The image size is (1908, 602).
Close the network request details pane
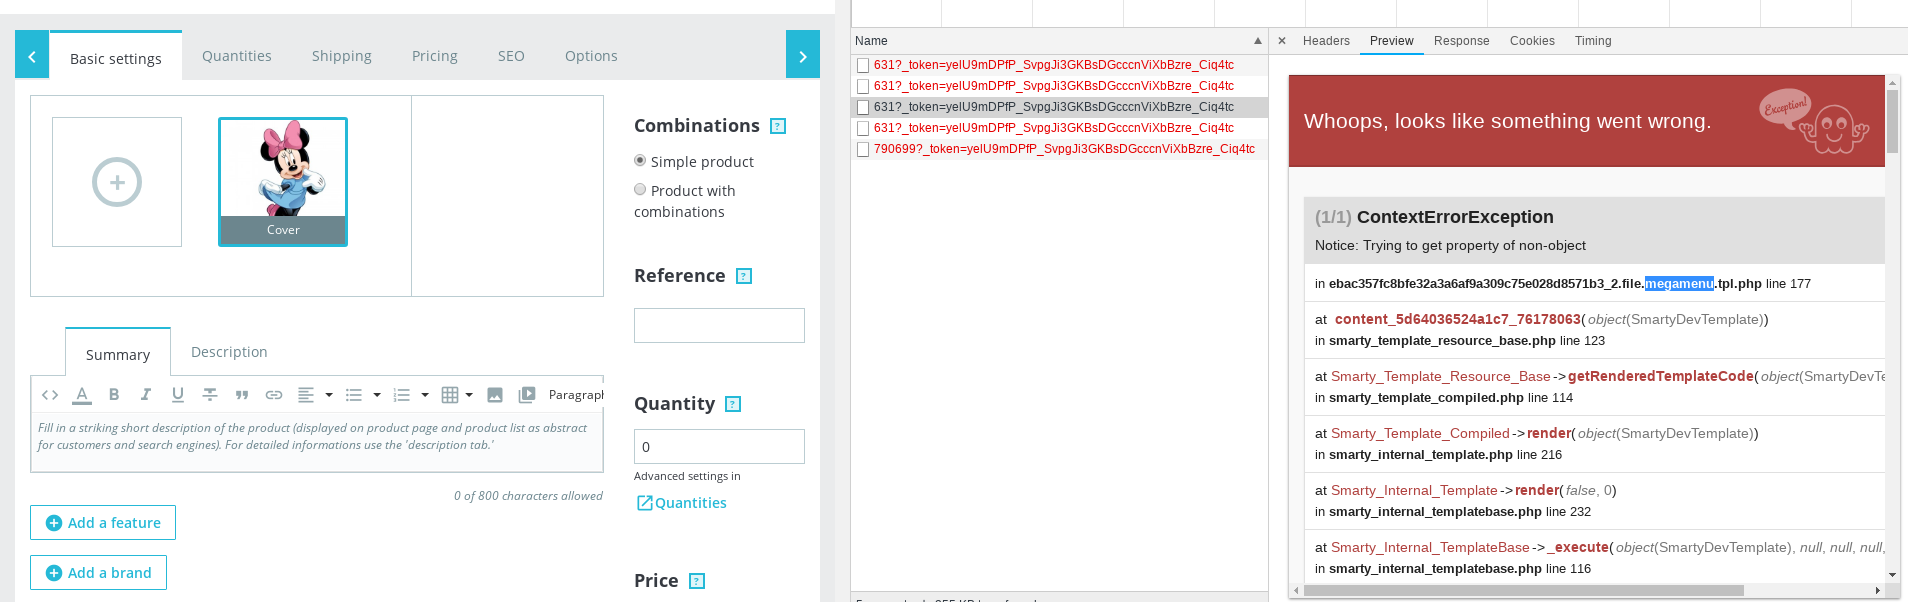1282,41
